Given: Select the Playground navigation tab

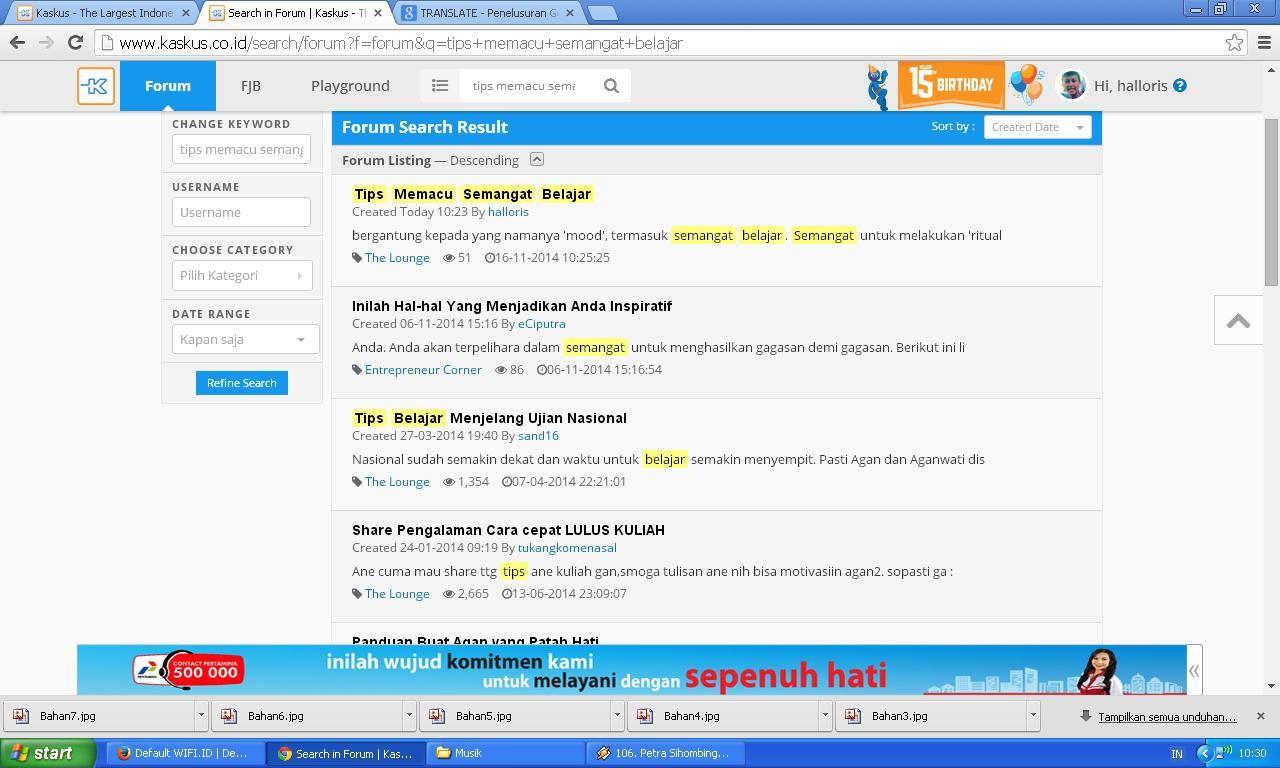Looking at the screenshot, I should tap(350, 86).
